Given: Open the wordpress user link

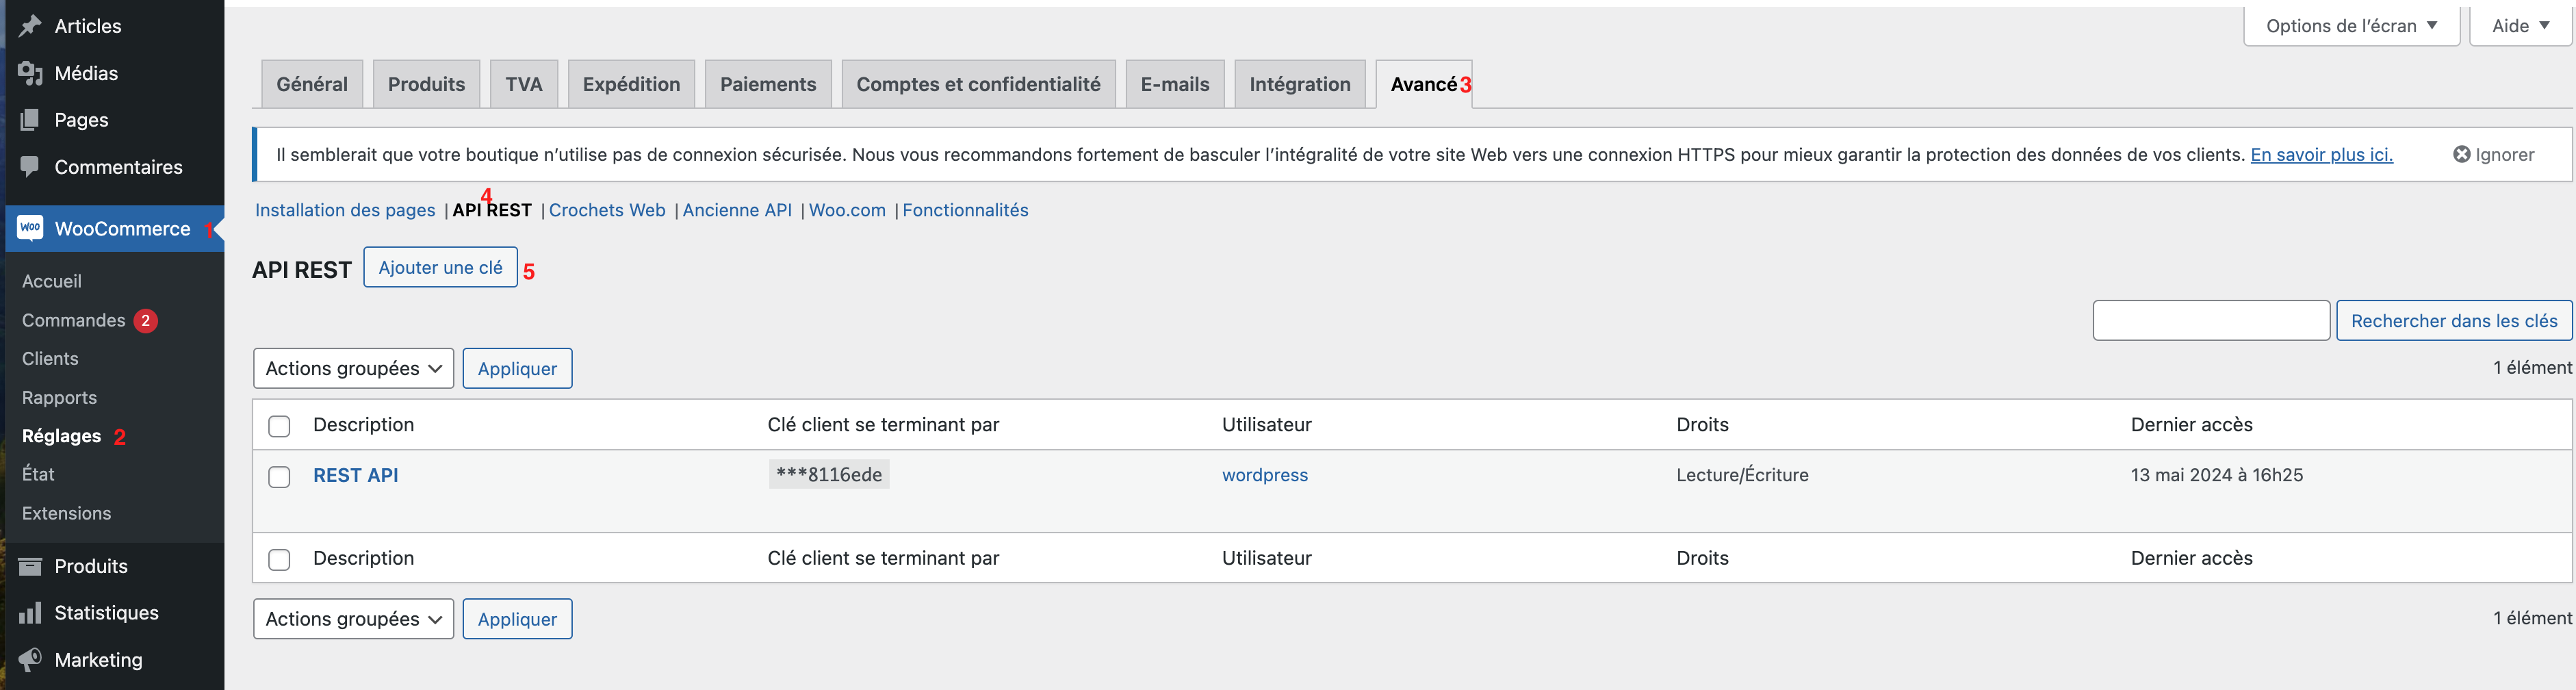Looking at the screenshot, I should (x=1264, y=475).
